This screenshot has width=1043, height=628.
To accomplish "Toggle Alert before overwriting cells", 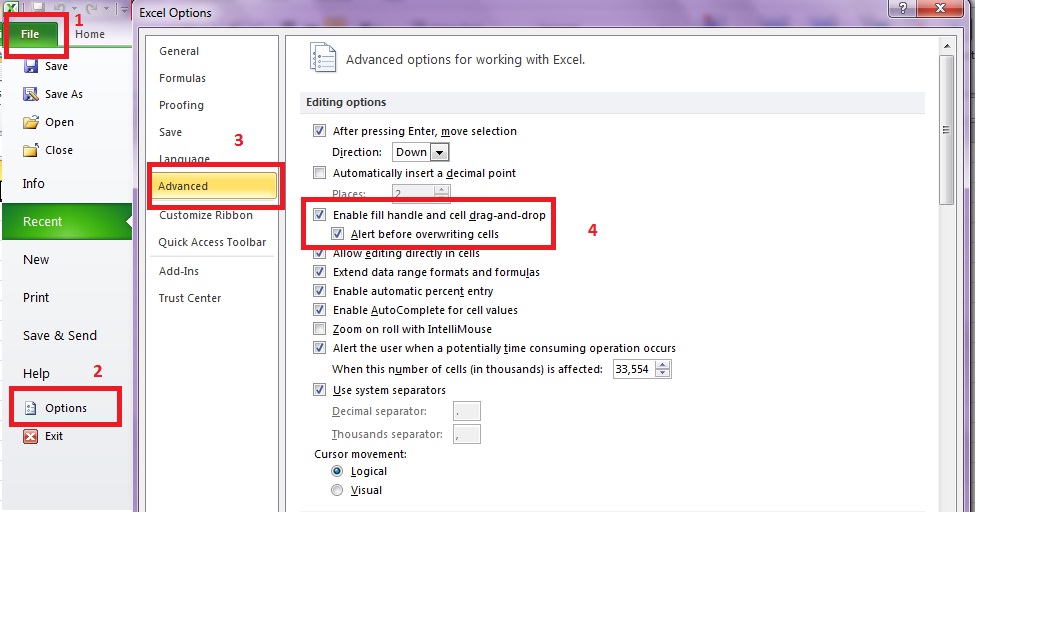I will (x=337, y=234).
